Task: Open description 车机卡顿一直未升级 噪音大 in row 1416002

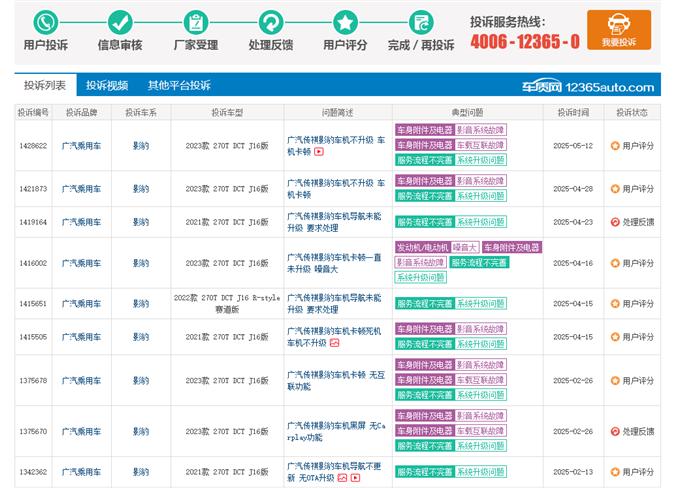Action: tap(334, 263)
